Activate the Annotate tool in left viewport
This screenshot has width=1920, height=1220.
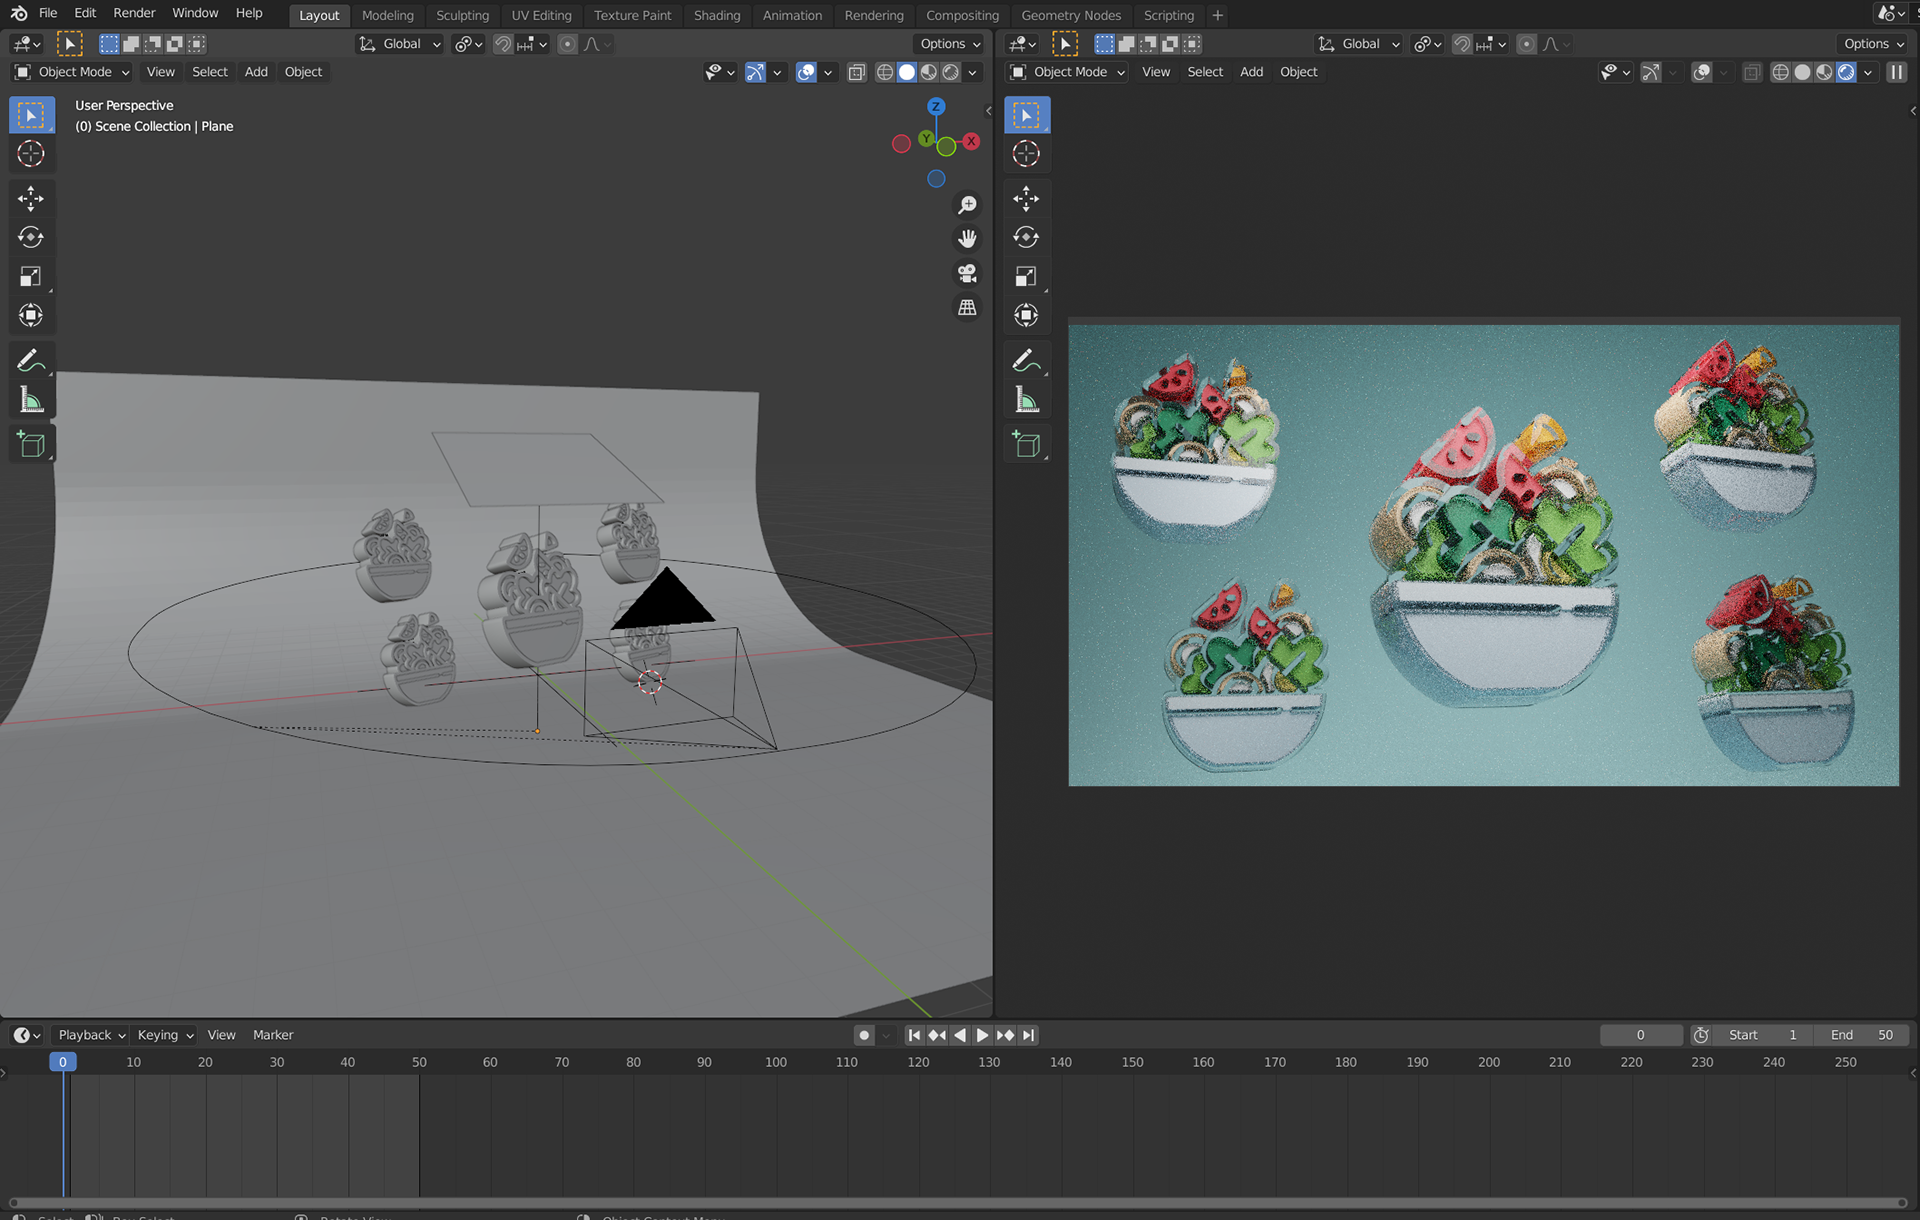[x=31, y=360]
